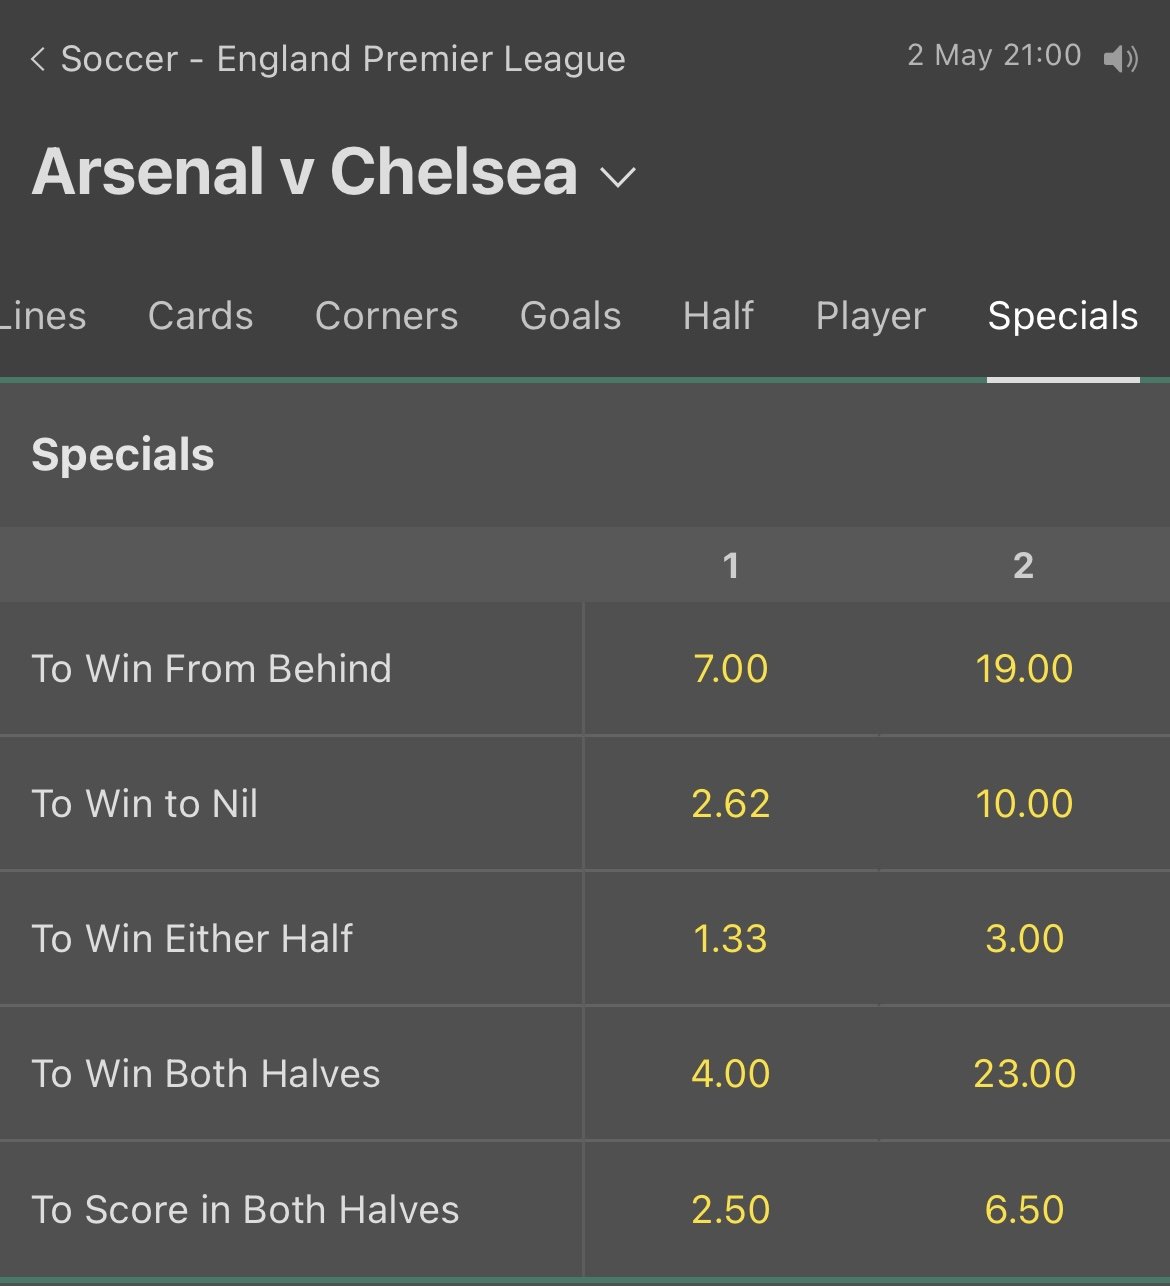The height and width of the screenshot is (1286, 1170).
Task: Switch to the Half tab
Action: pyautogui.click(x=718, y=316)
